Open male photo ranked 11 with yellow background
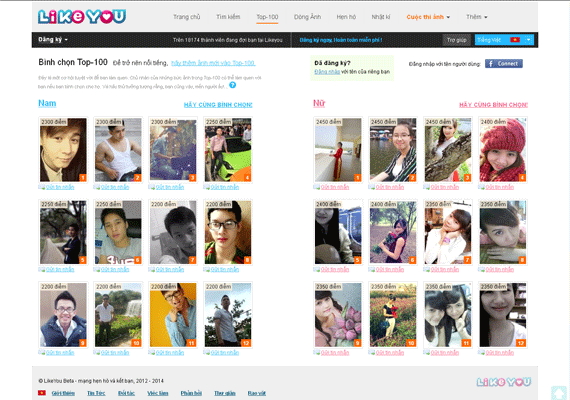This screenshot has height=400, width=570. (x=173, y=315)
